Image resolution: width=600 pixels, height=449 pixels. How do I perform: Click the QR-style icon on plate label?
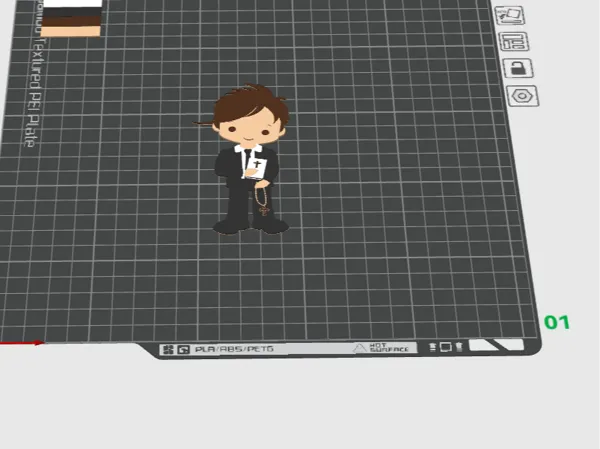click(x=168, y=349)
